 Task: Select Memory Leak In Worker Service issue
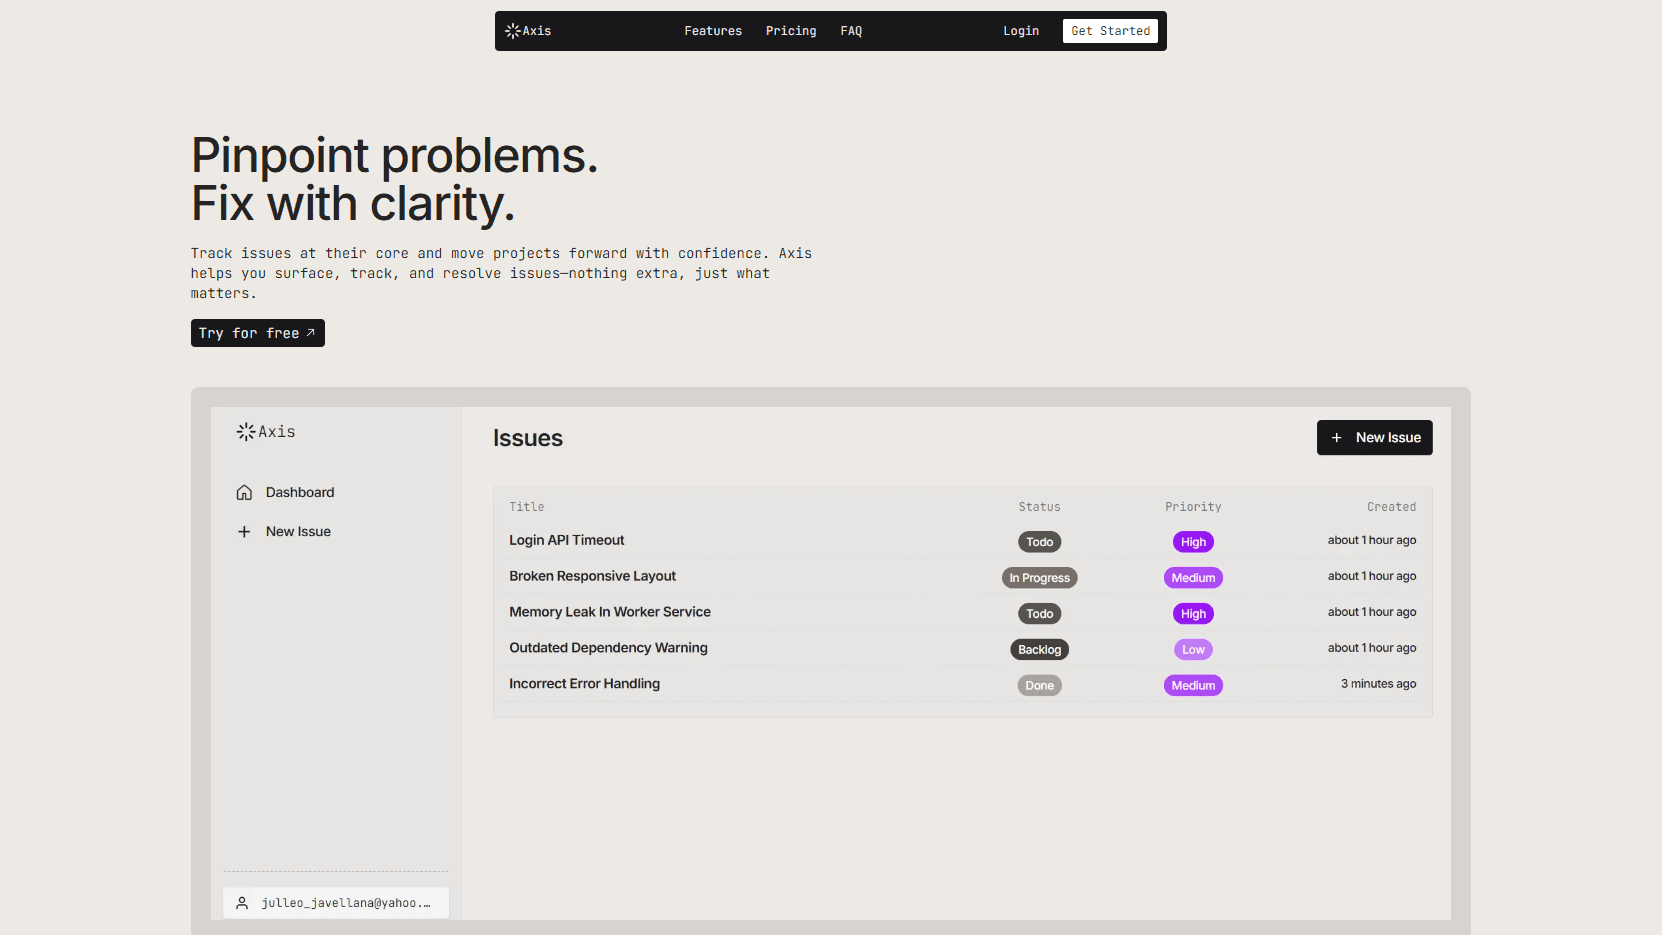coord(610,612)
